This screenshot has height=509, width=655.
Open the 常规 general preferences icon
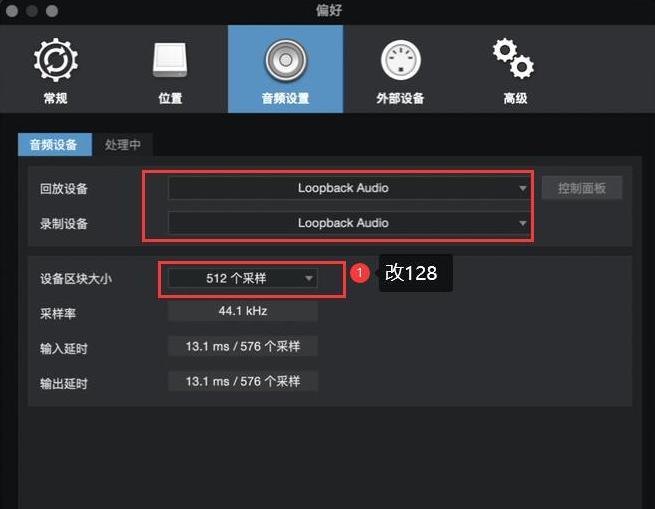(x=56, y=60)
